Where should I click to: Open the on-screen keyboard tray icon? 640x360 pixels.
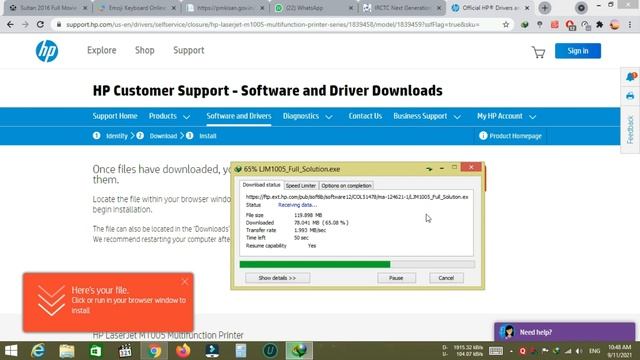click(x=496, y=351)
